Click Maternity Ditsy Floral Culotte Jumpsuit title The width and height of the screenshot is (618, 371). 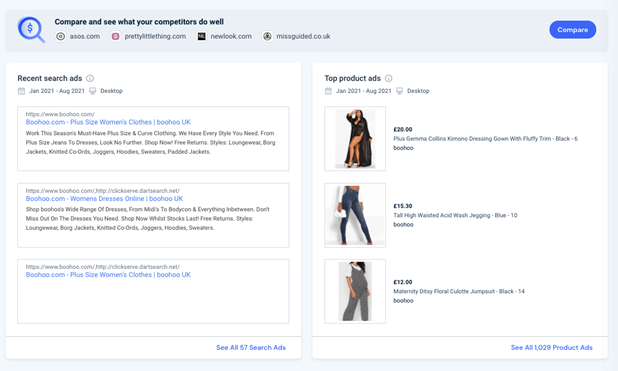459,291
